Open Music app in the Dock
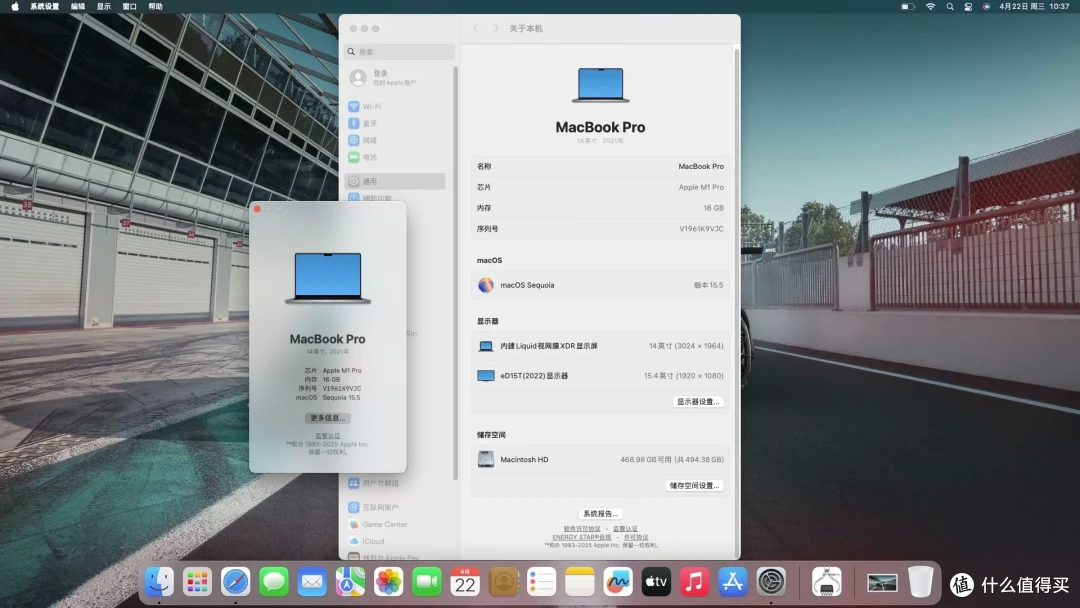The image size is (1080, 608). [x=694, y=583]
